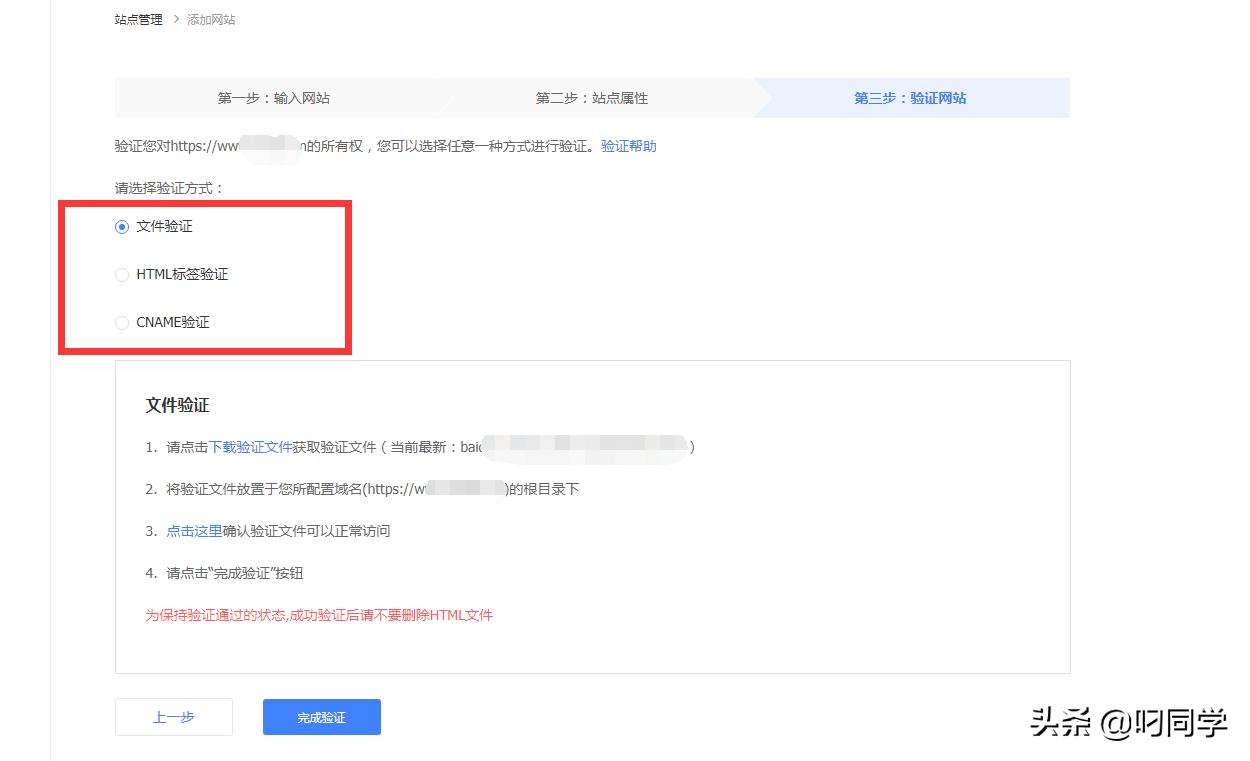This screenshot has width=1250, height=761.
Task: Navigate to 站点管理 in the breadcrumb
Action: click(x=137, y=19)
